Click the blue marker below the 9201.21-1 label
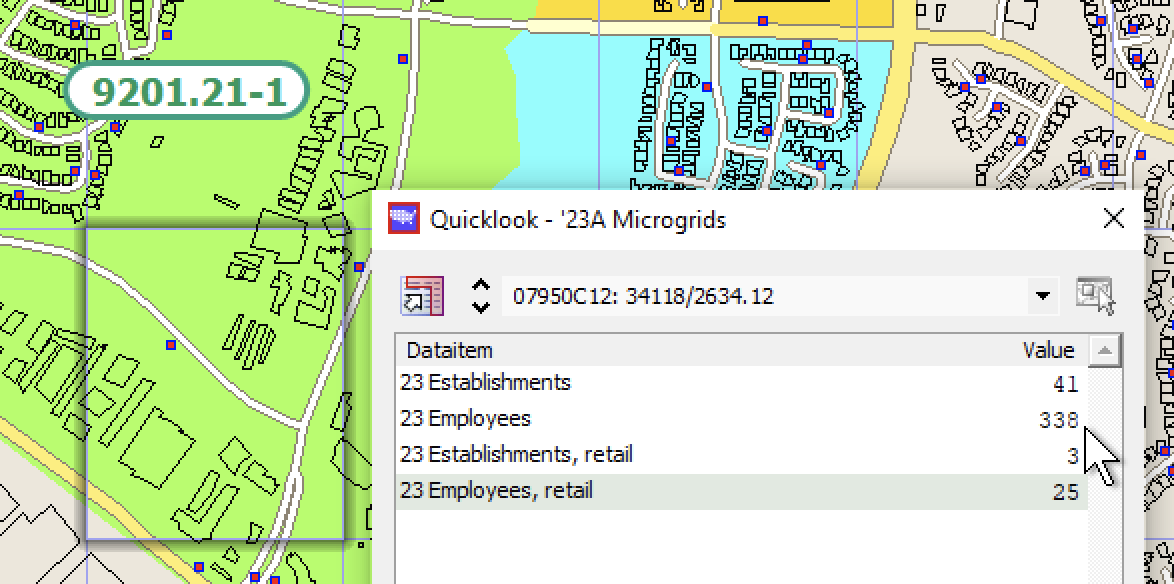The image size is (1174, 584). point(116,127)
